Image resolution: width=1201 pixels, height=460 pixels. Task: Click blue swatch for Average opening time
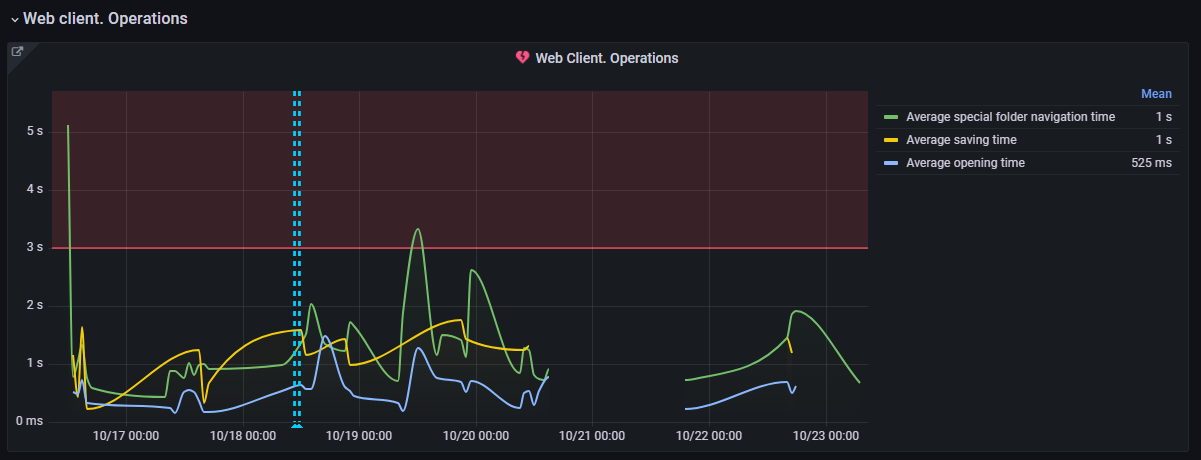pos(891,163)
